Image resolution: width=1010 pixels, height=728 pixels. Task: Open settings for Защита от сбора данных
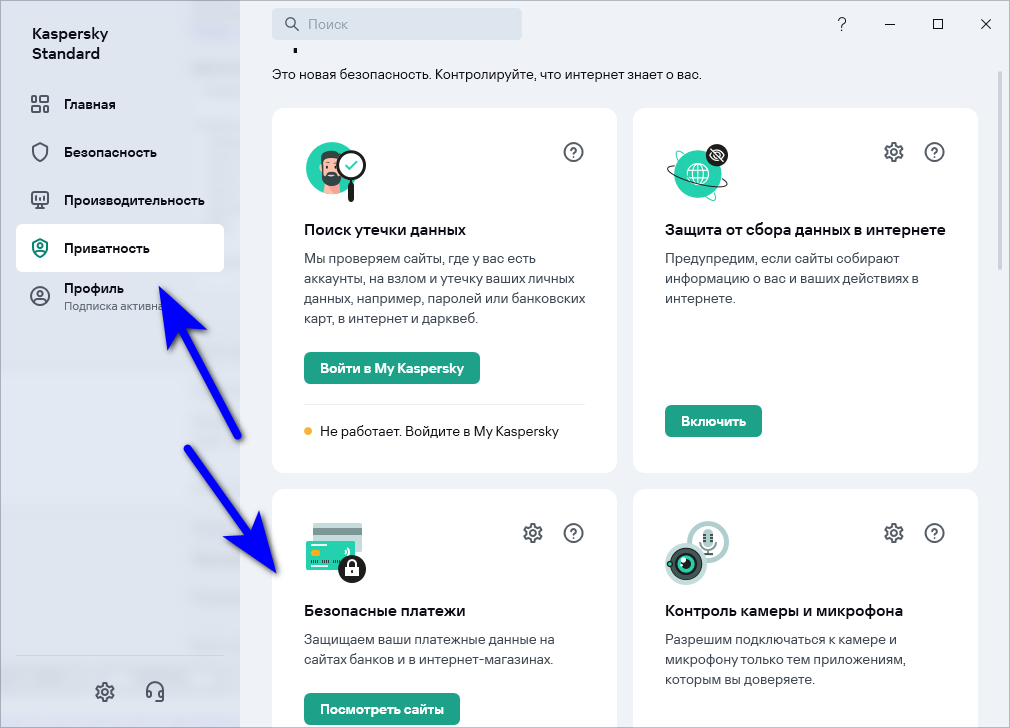893,152
